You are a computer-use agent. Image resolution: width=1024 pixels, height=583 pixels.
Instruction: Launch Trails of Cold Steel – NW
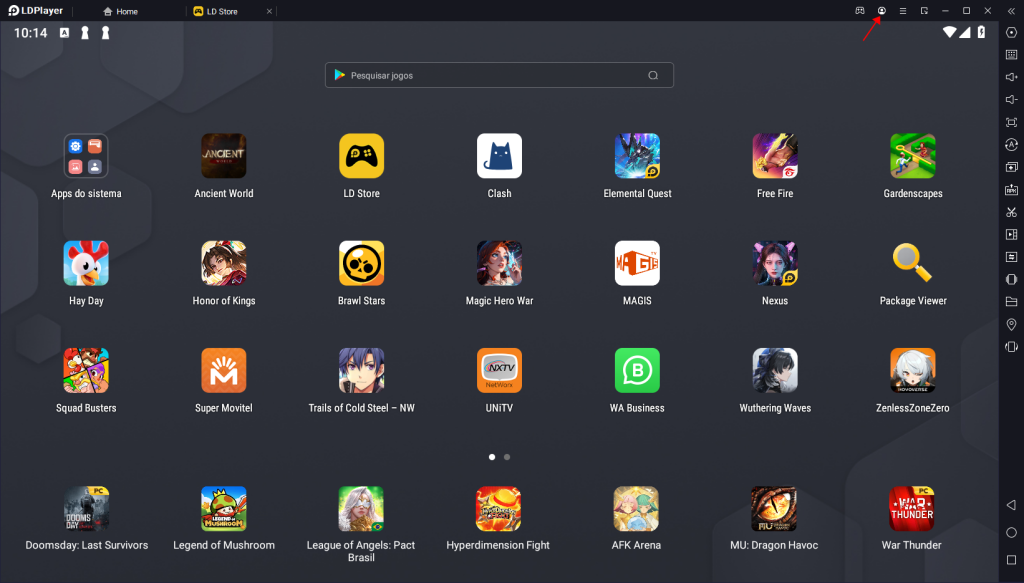[x=361, y=370]
